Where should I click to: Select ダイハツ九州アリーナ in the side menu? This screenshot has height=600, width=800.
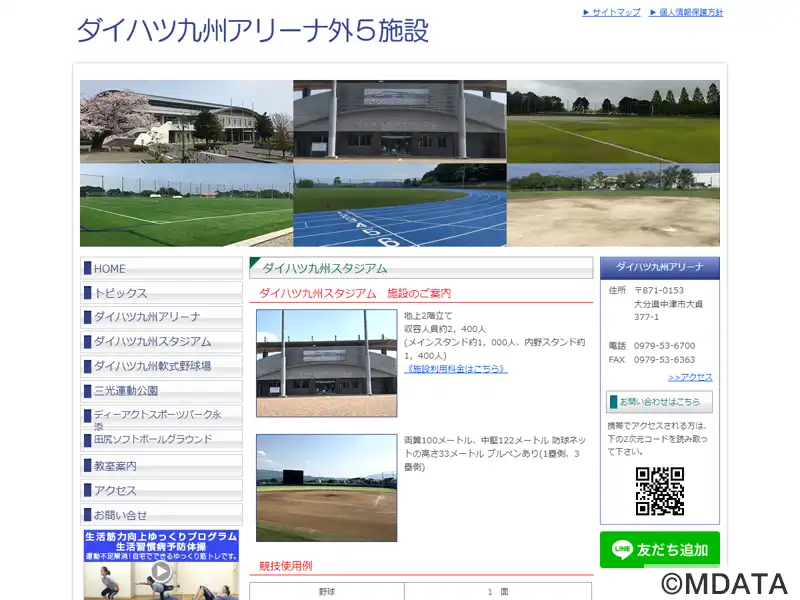click(x=161, y=317)
